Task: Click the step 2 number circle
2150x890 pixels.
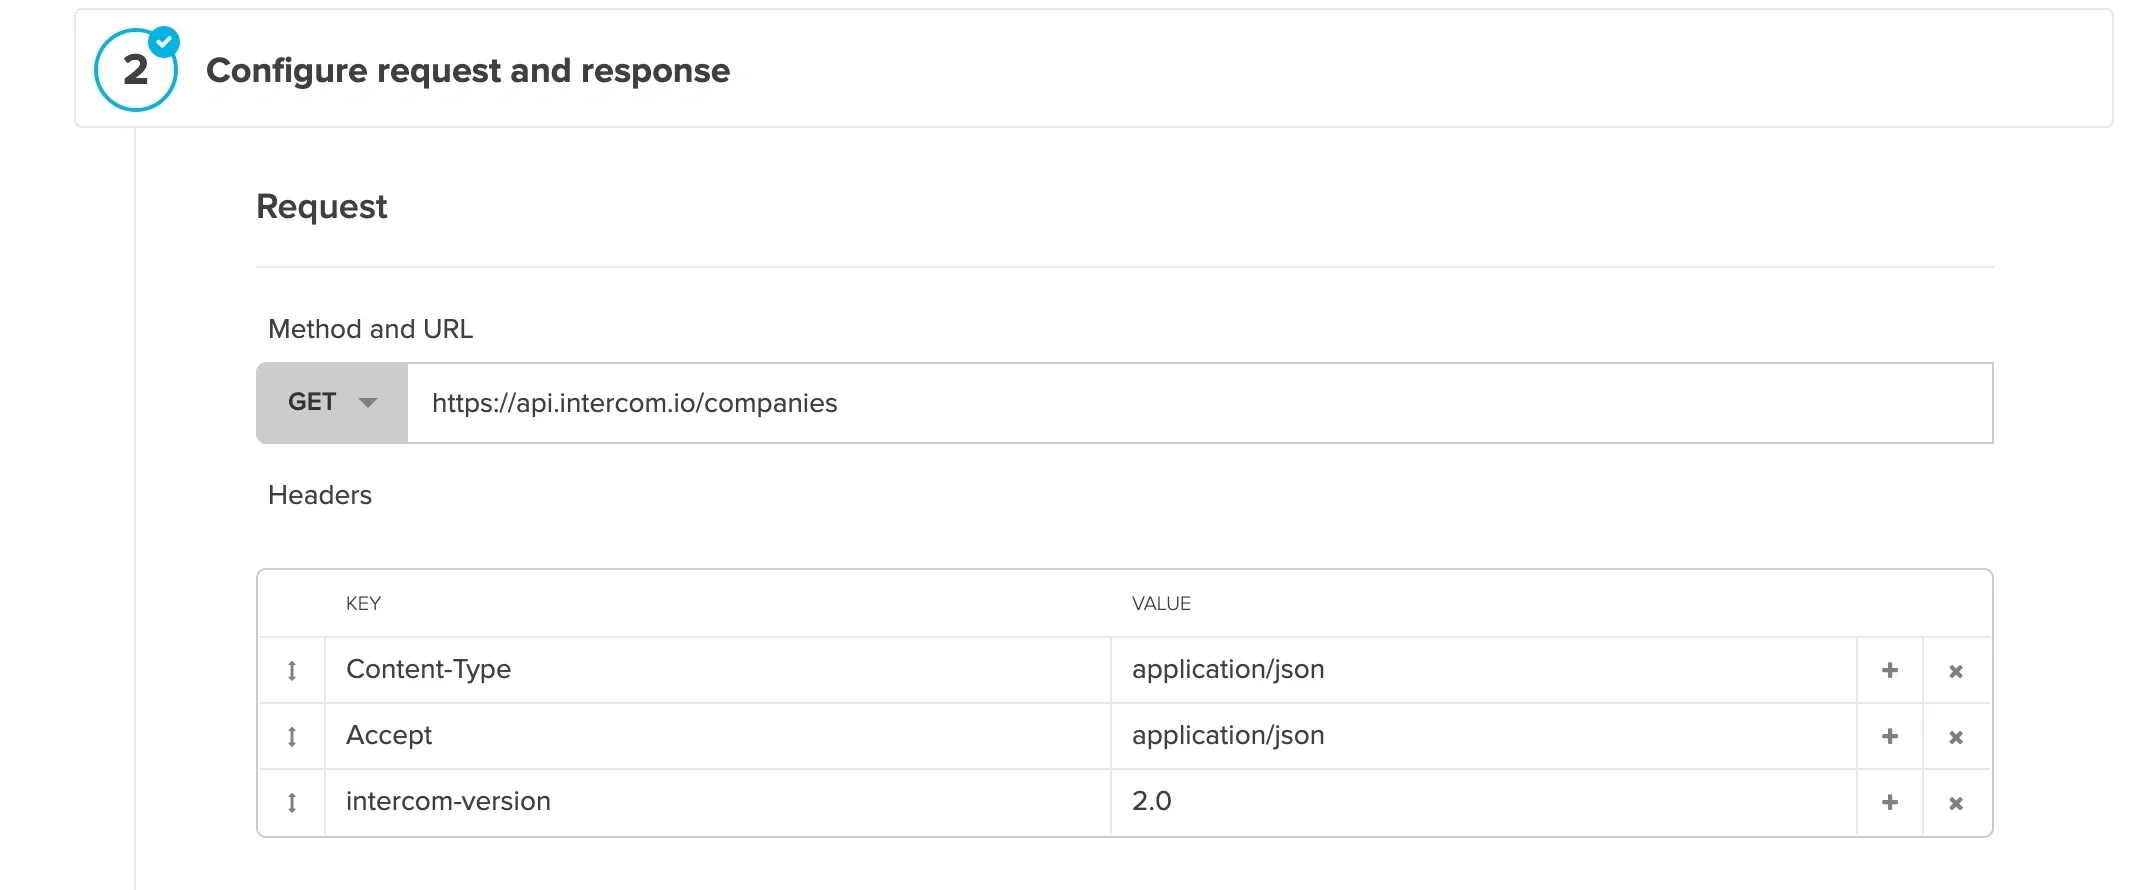Action: click(x=136, y=69)
